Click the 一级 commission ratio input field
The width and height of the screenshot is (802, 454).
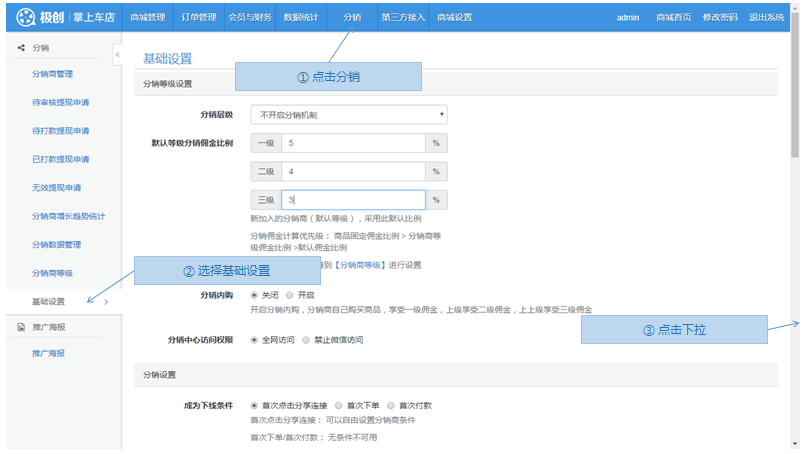353,143
